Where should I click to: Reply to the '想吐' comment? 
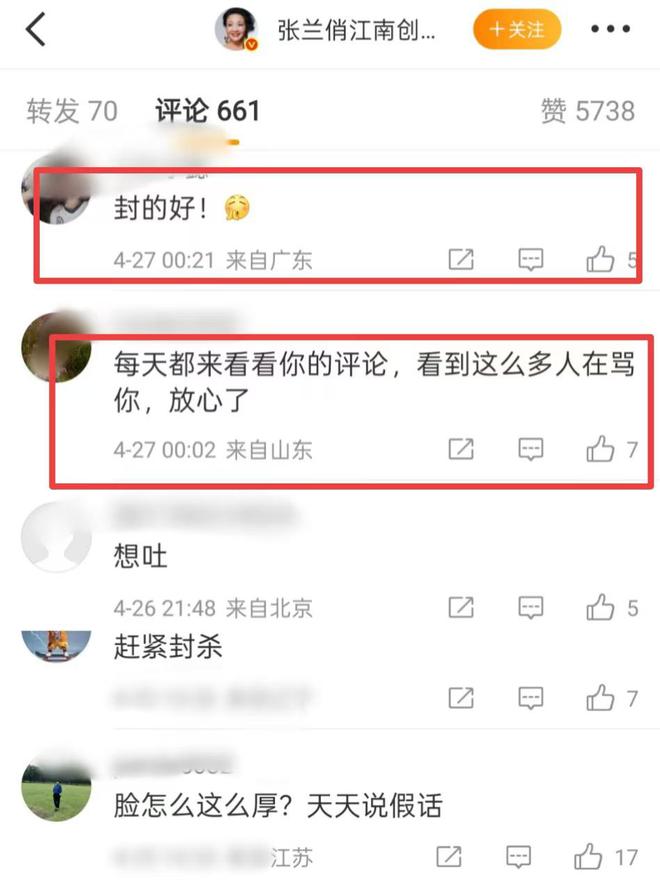click(531, 608)
